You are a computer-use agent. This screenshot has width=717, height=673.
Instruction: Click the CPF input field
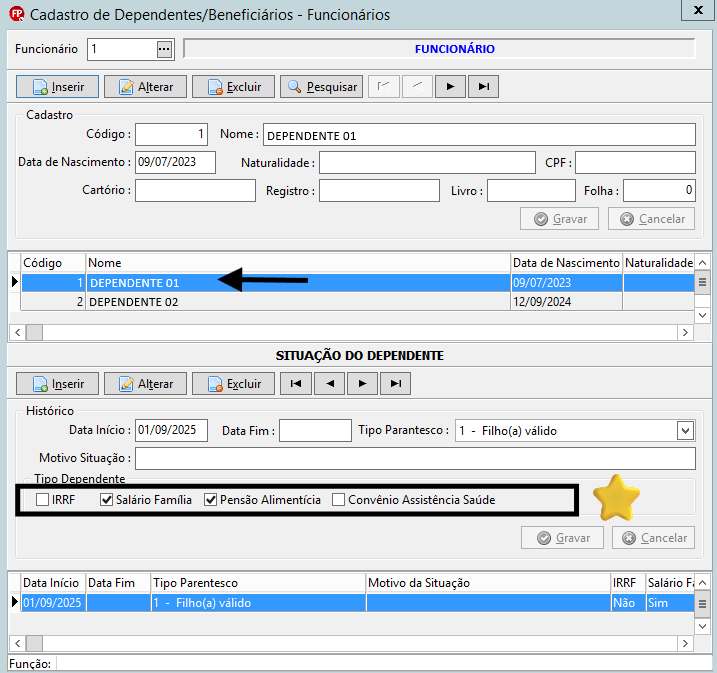(x=636, y=163)
